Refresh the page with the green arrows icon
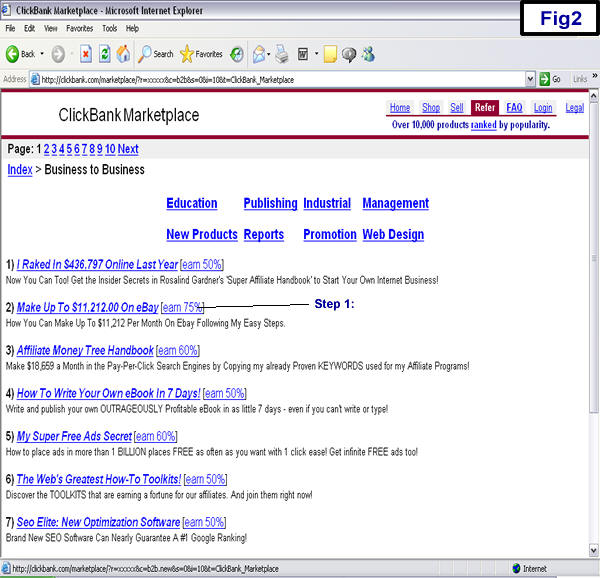This screenshot has width=600, height=578. pyautogui.click(x=104, y=54)
